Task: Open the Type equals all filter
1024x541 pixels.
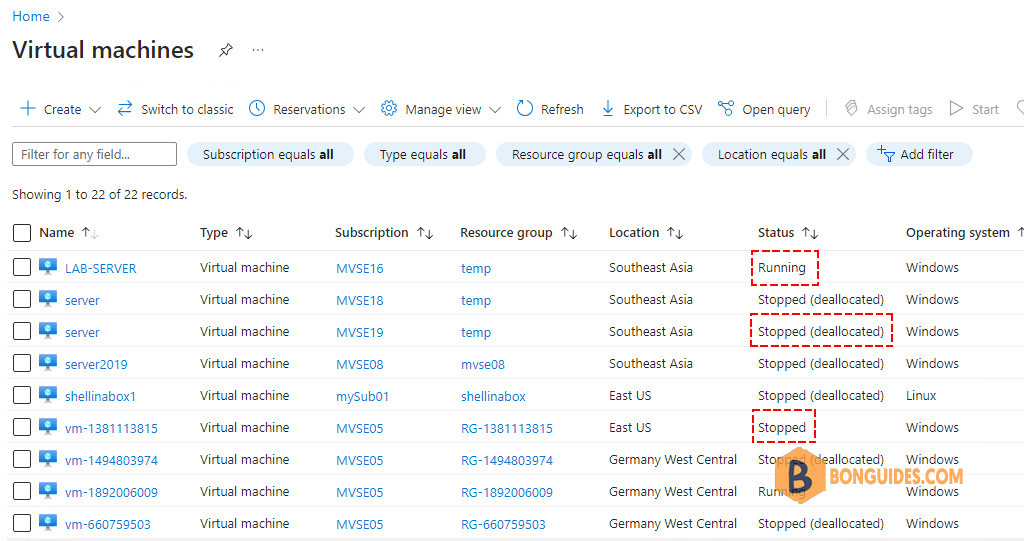Action: tap(424, 154)
